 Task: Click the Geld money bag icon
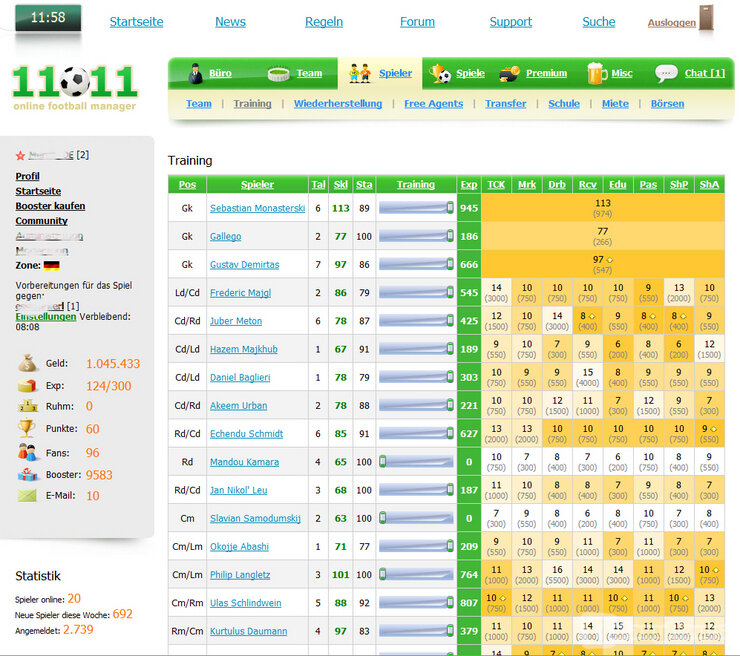coord(27,363)
